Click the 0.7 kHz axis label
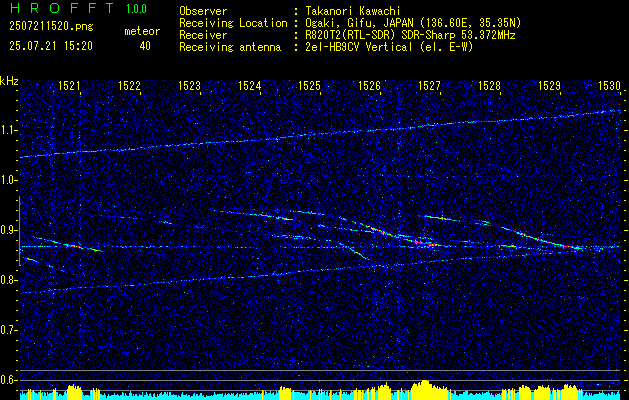The width and height of the screenshot is (629, 400). (9, 330)
